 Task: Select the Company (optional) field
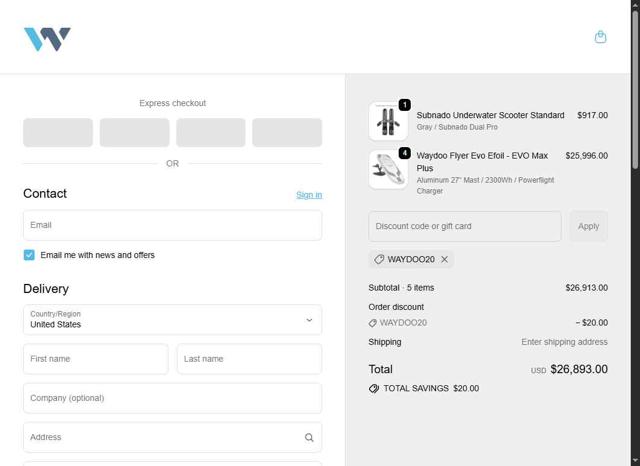172,398
